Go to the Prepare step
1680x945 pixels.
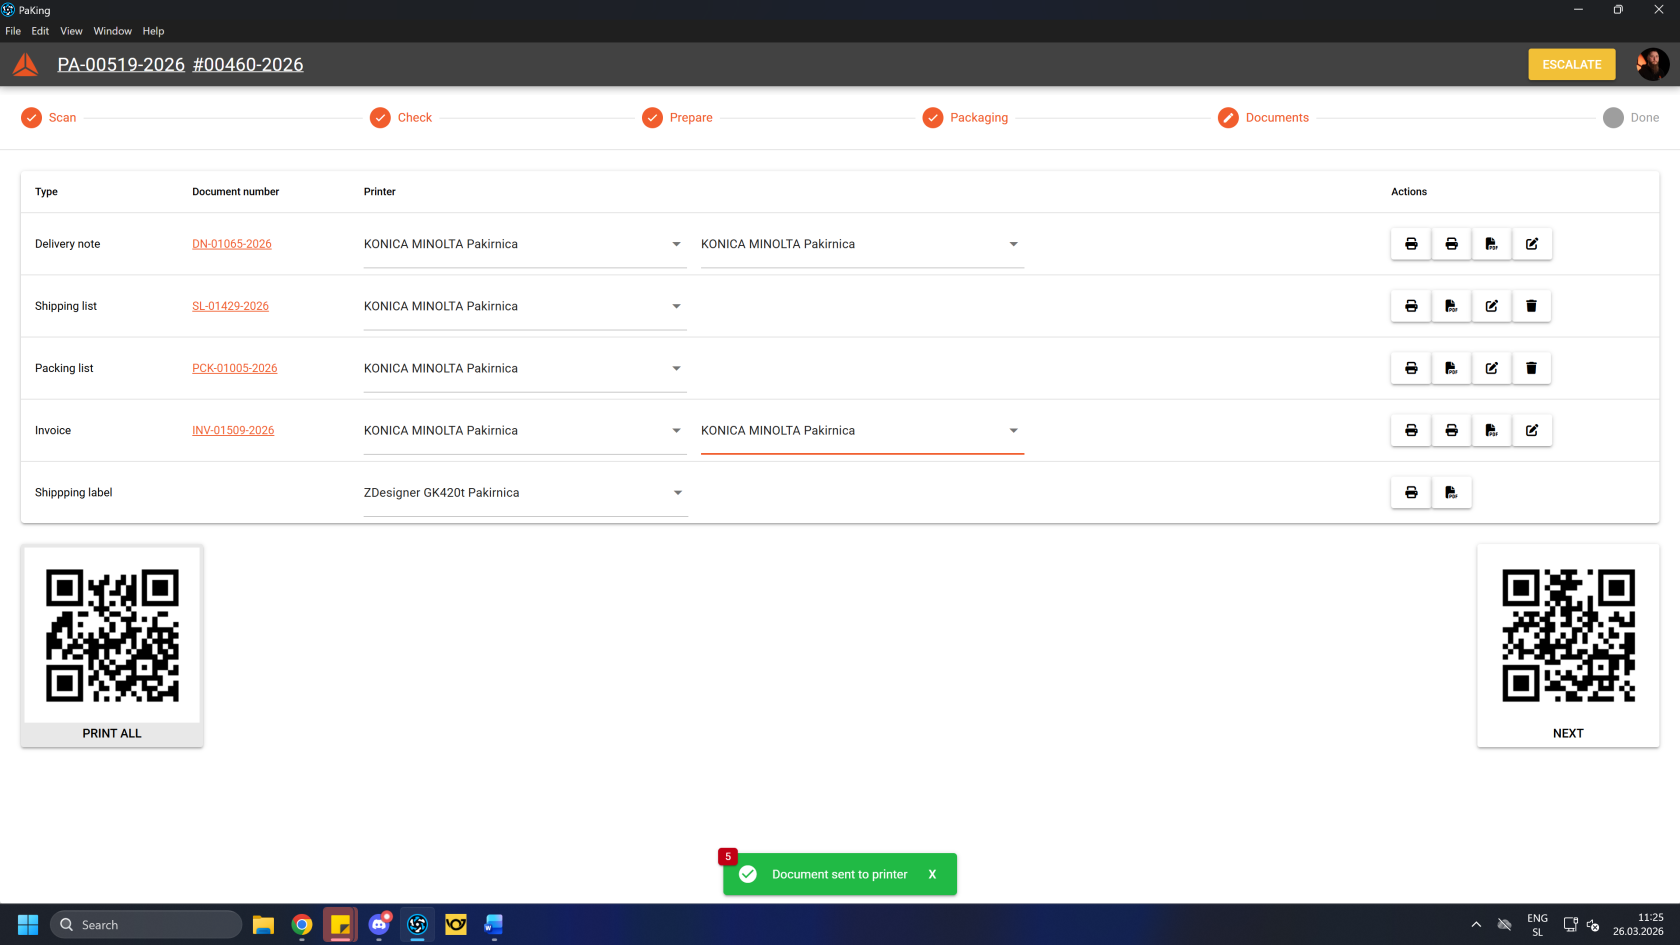pos(677,118)
